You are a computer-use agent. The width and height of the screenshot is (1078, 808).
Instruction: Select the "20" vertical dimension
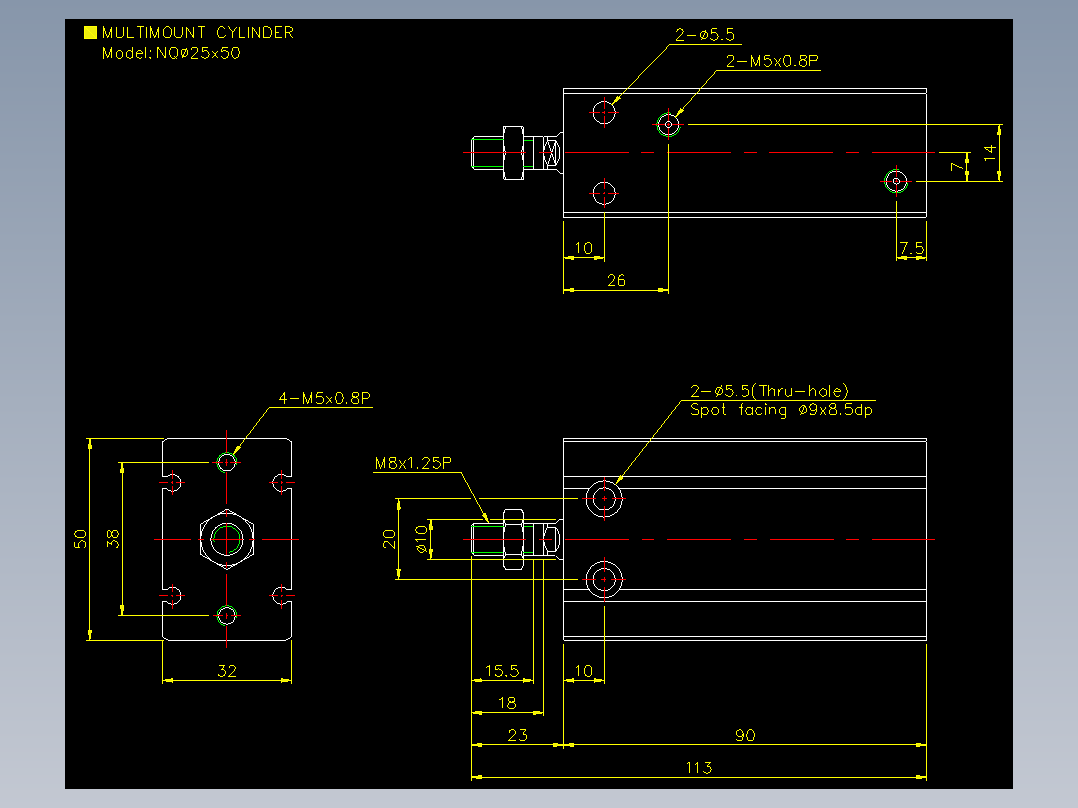pos(389,538)
